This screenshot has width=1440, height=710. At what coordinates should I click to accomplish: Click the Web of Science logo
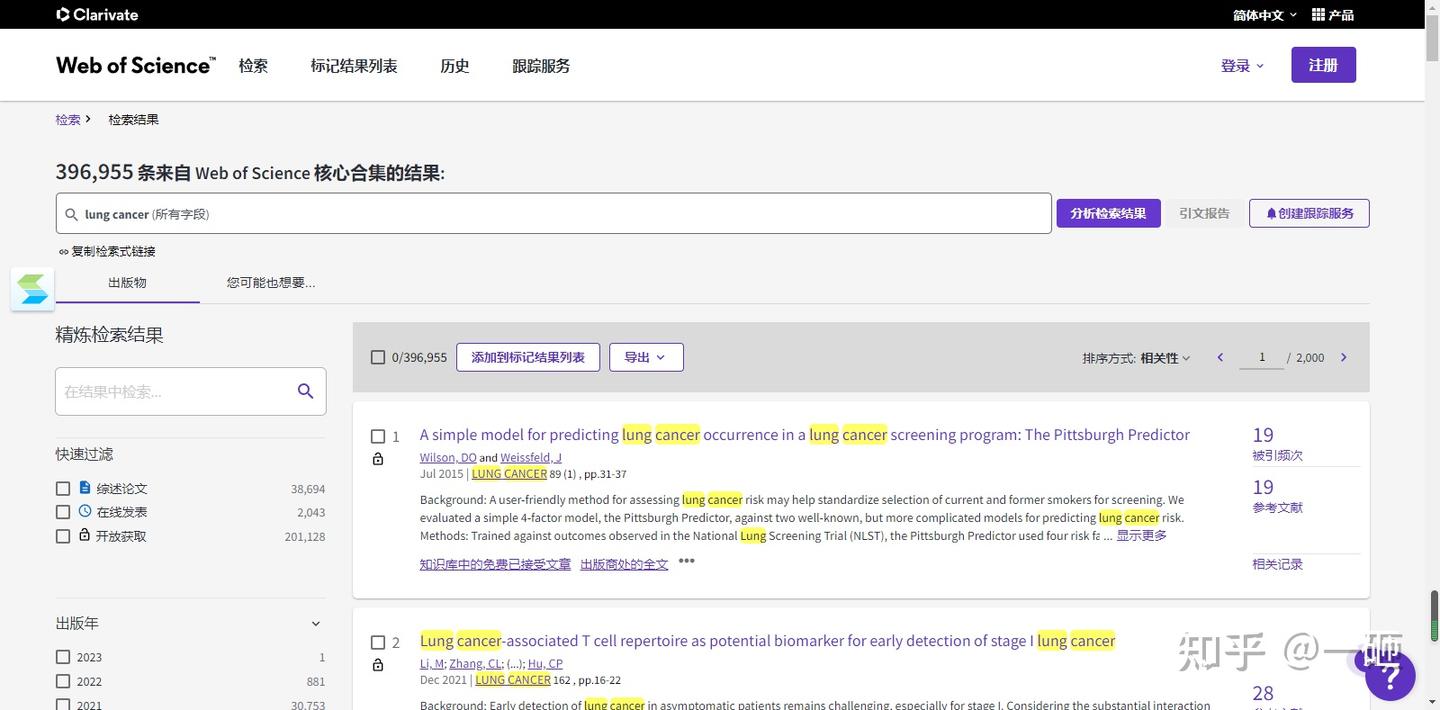pyautogui.click(x=135, y=65)
